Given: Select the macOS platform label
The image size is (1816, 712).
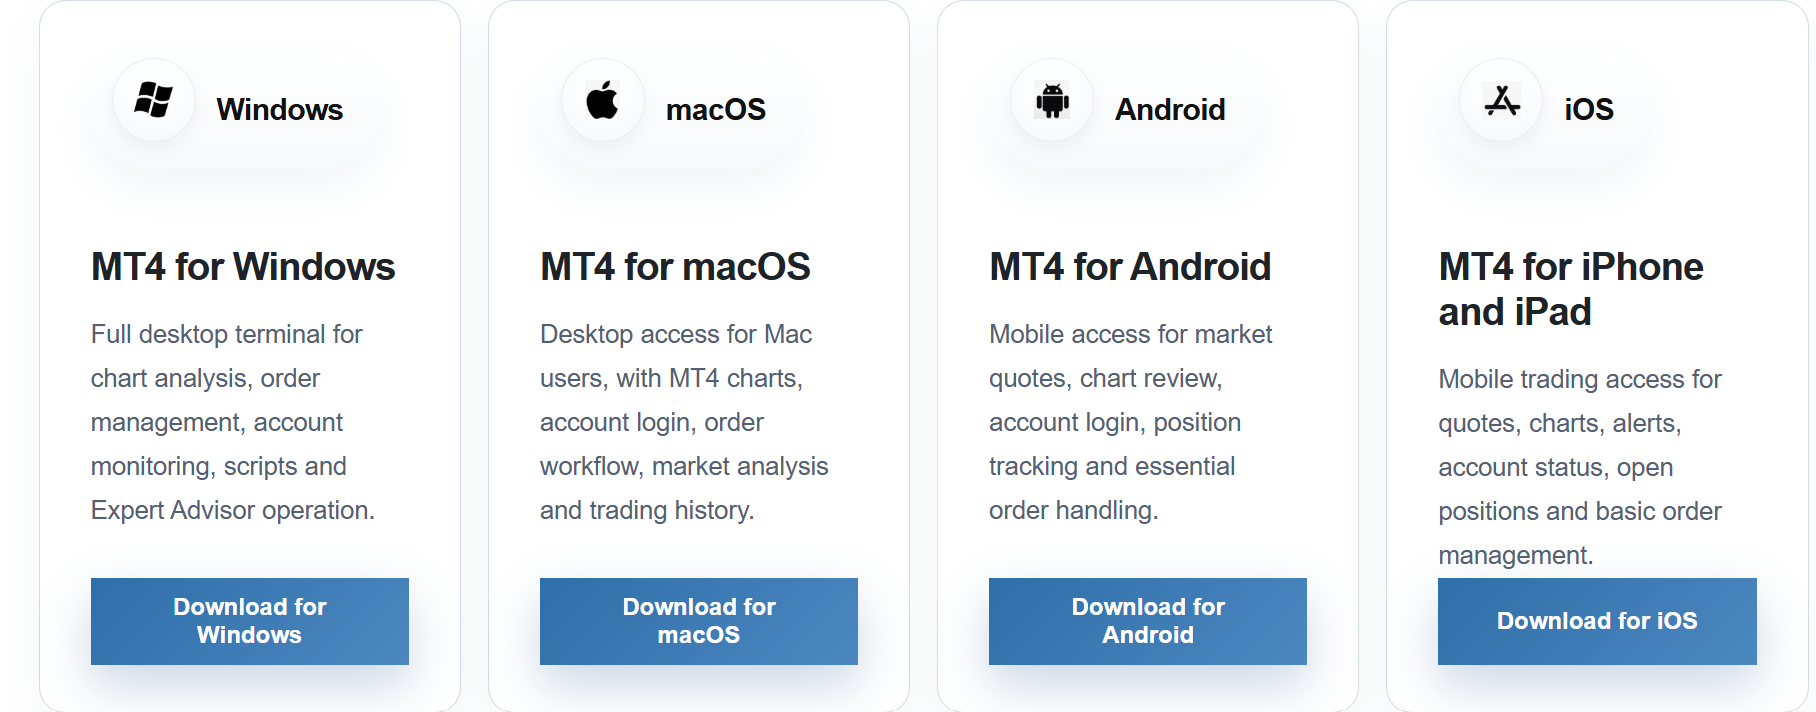Looking at the screenshot, I should coord(716,109).
